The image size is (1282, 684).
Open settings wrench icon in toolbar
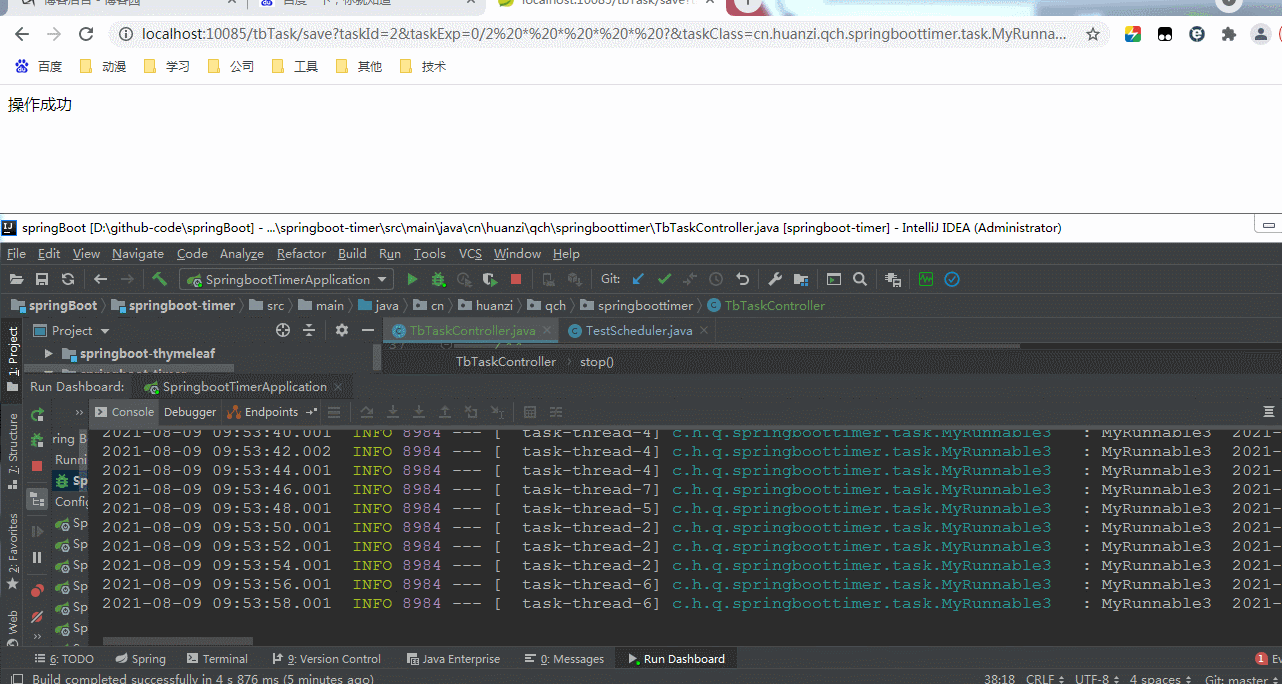[x=775, y=279]
